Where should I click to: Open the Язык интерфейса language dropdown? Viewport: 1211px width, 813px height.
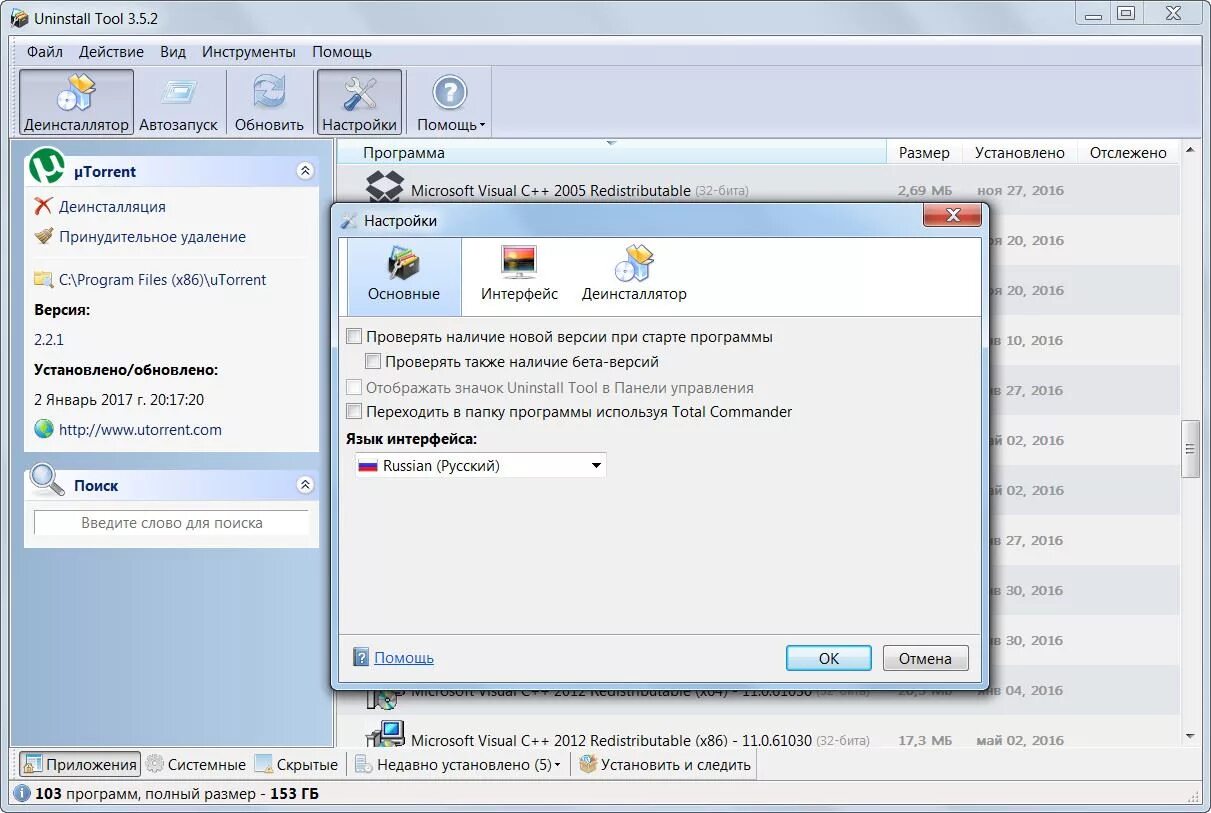pyautogui.click(x=481, y=466)
